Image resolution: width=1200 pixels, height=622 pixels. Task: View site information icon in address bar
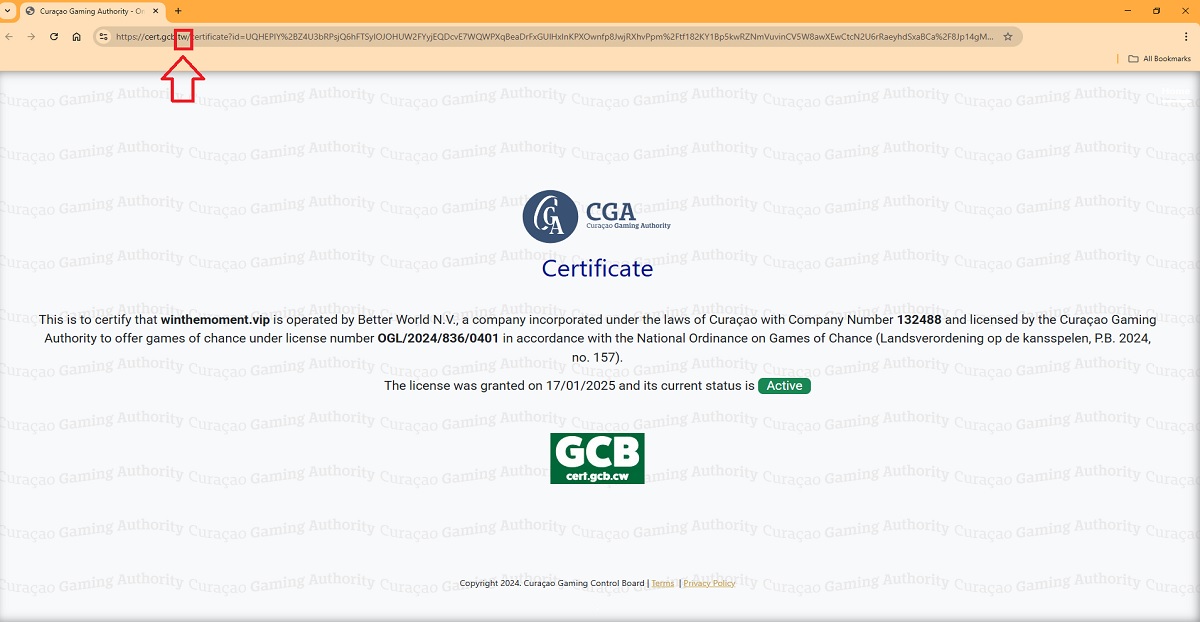point(103,37)
